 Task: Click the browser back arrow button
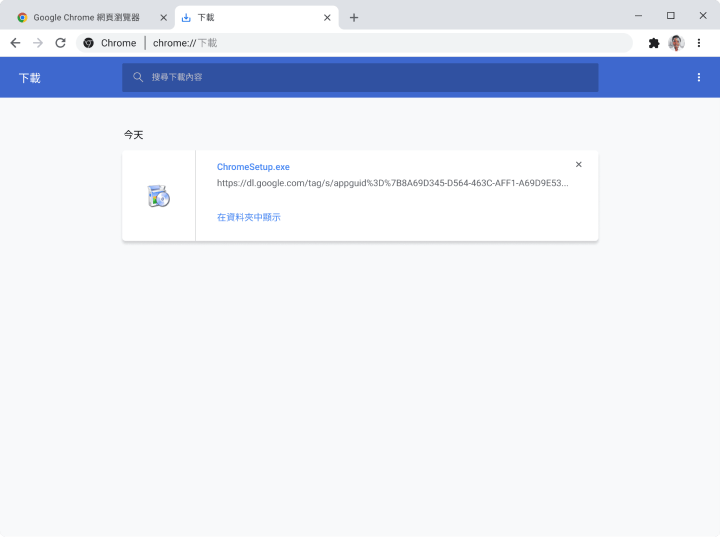[x=15, y=43]
